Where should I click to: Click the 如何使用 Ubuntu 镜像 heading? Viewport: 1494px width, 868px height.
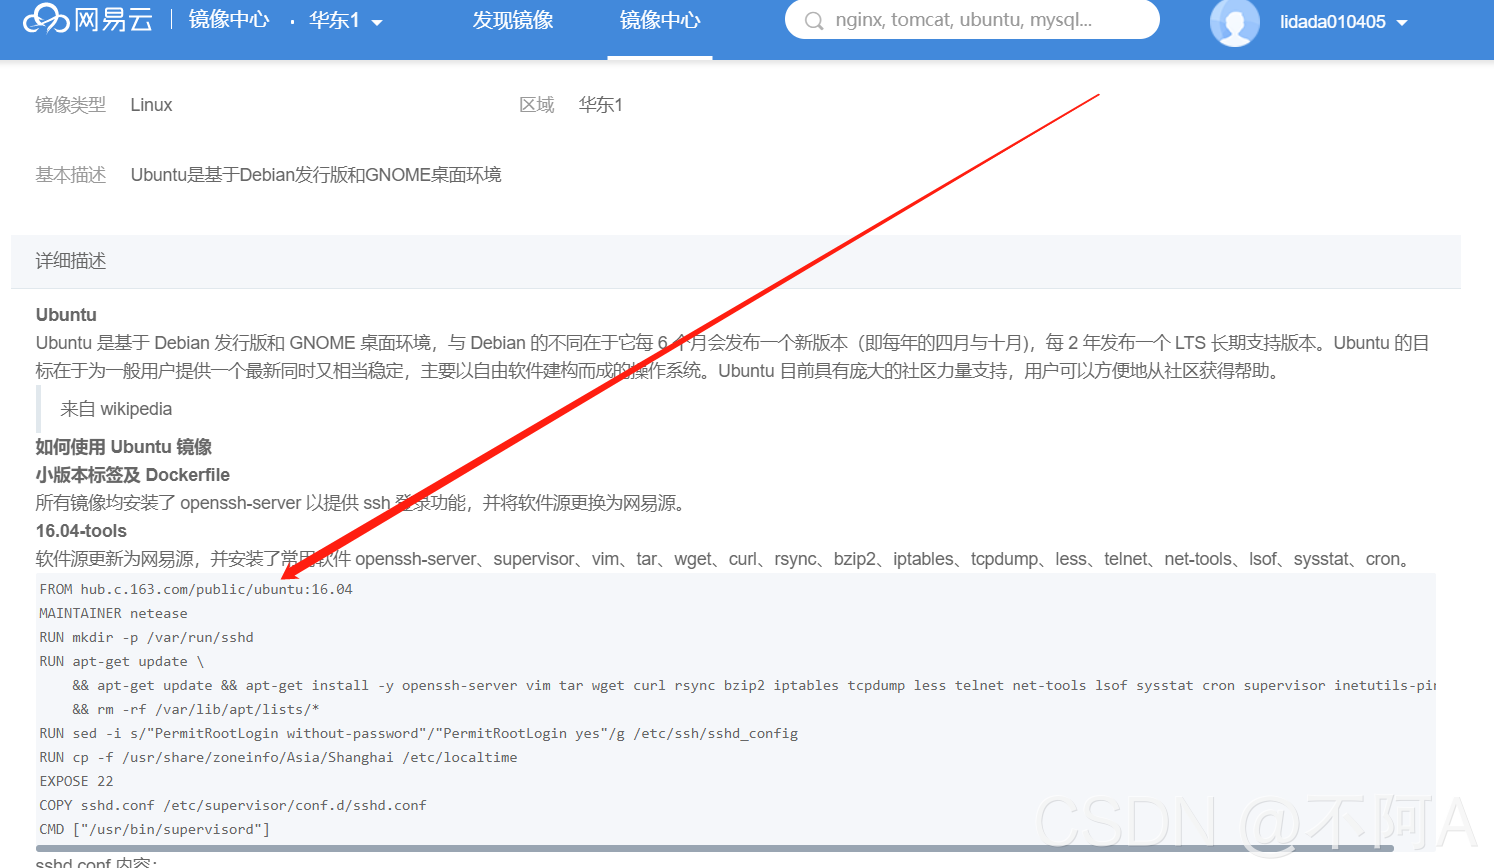point(124,447)
